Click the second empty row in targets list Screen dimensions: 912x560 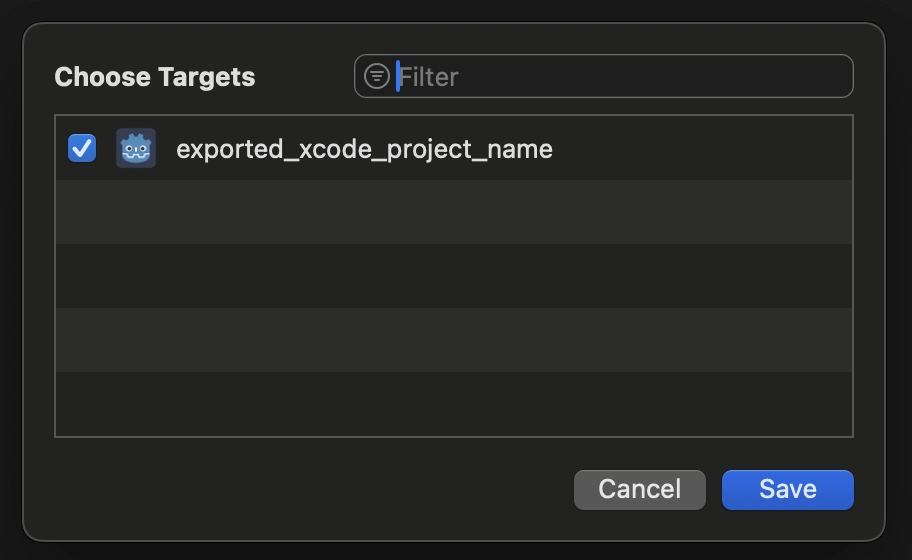point(454,276)
